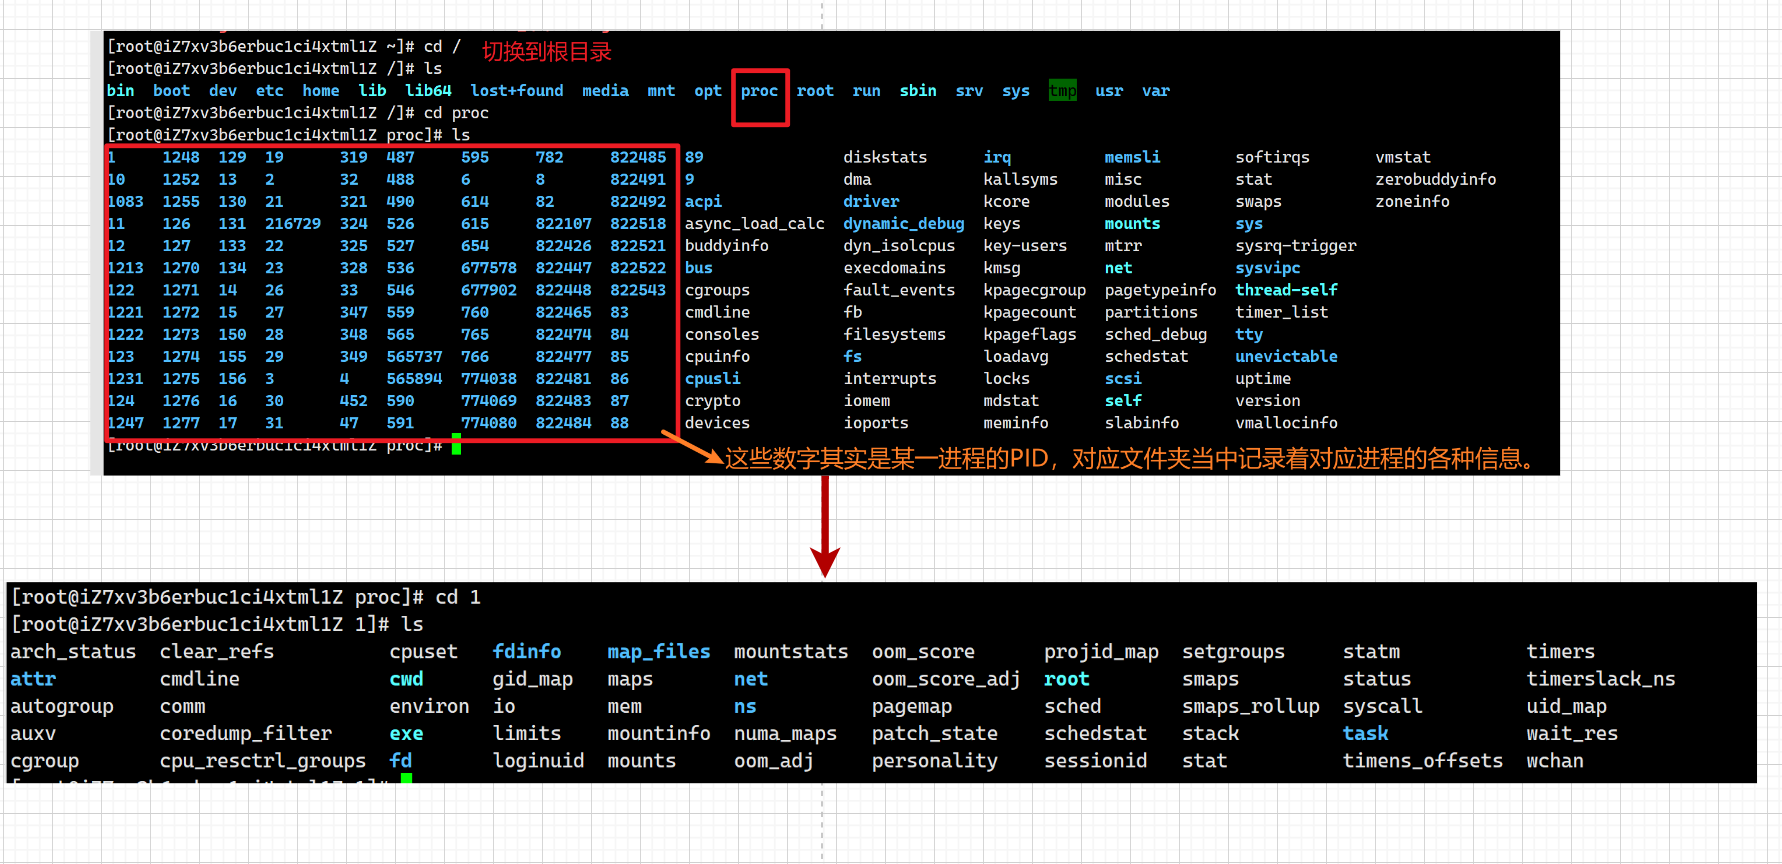This screenshot has width=1782, height=864.
Task: Click 'clear_refs' in lower terminal
Action: pyautogui.click(x=217, y=652)
